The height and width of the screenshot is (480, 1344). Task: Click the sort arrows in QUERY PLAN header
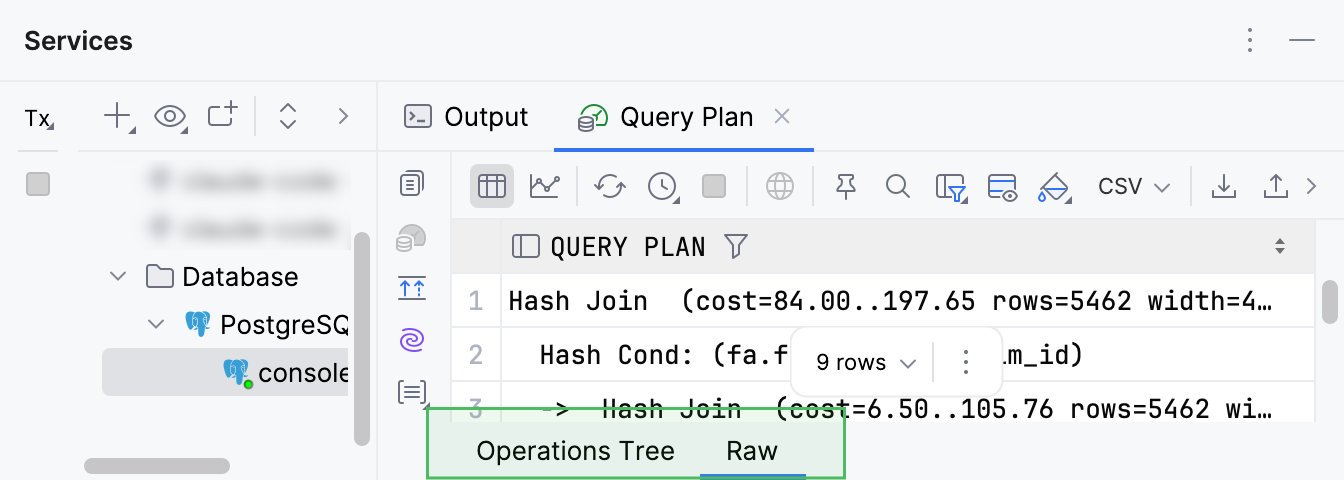[1280, 246]
